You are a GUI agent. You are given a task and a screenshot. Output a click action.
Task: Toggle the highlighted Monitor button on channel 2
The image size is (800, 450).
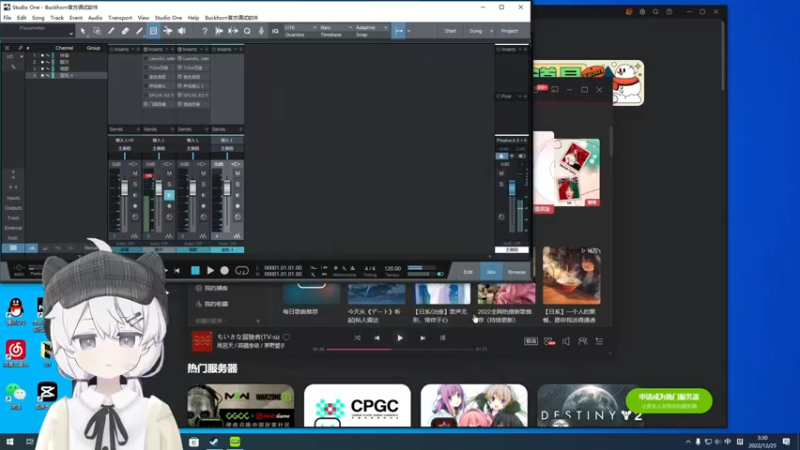169,195
